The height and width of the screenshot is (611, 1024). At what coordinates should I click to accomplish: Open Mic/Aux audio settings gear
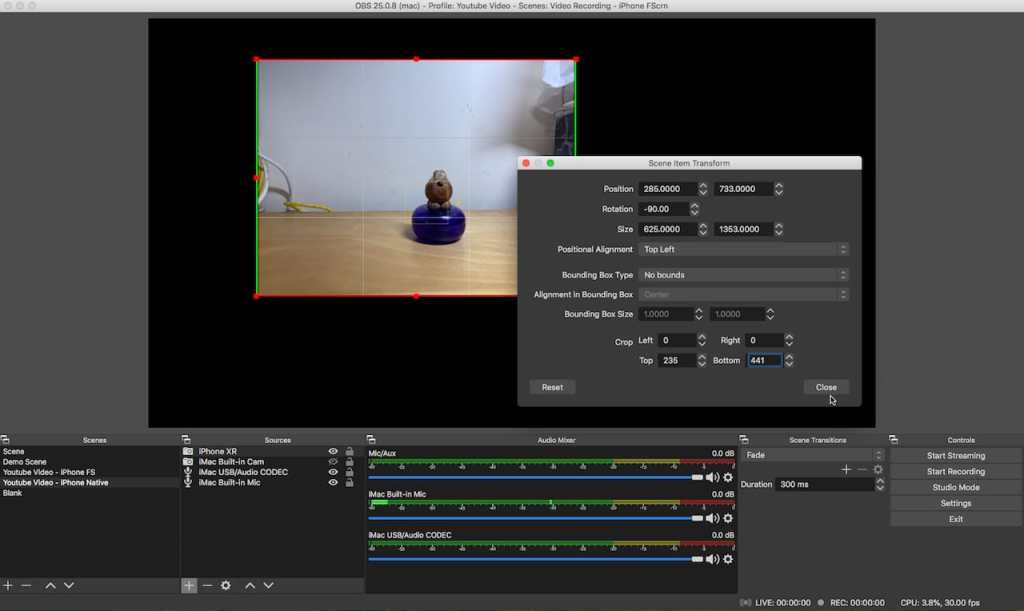(728, 477)
